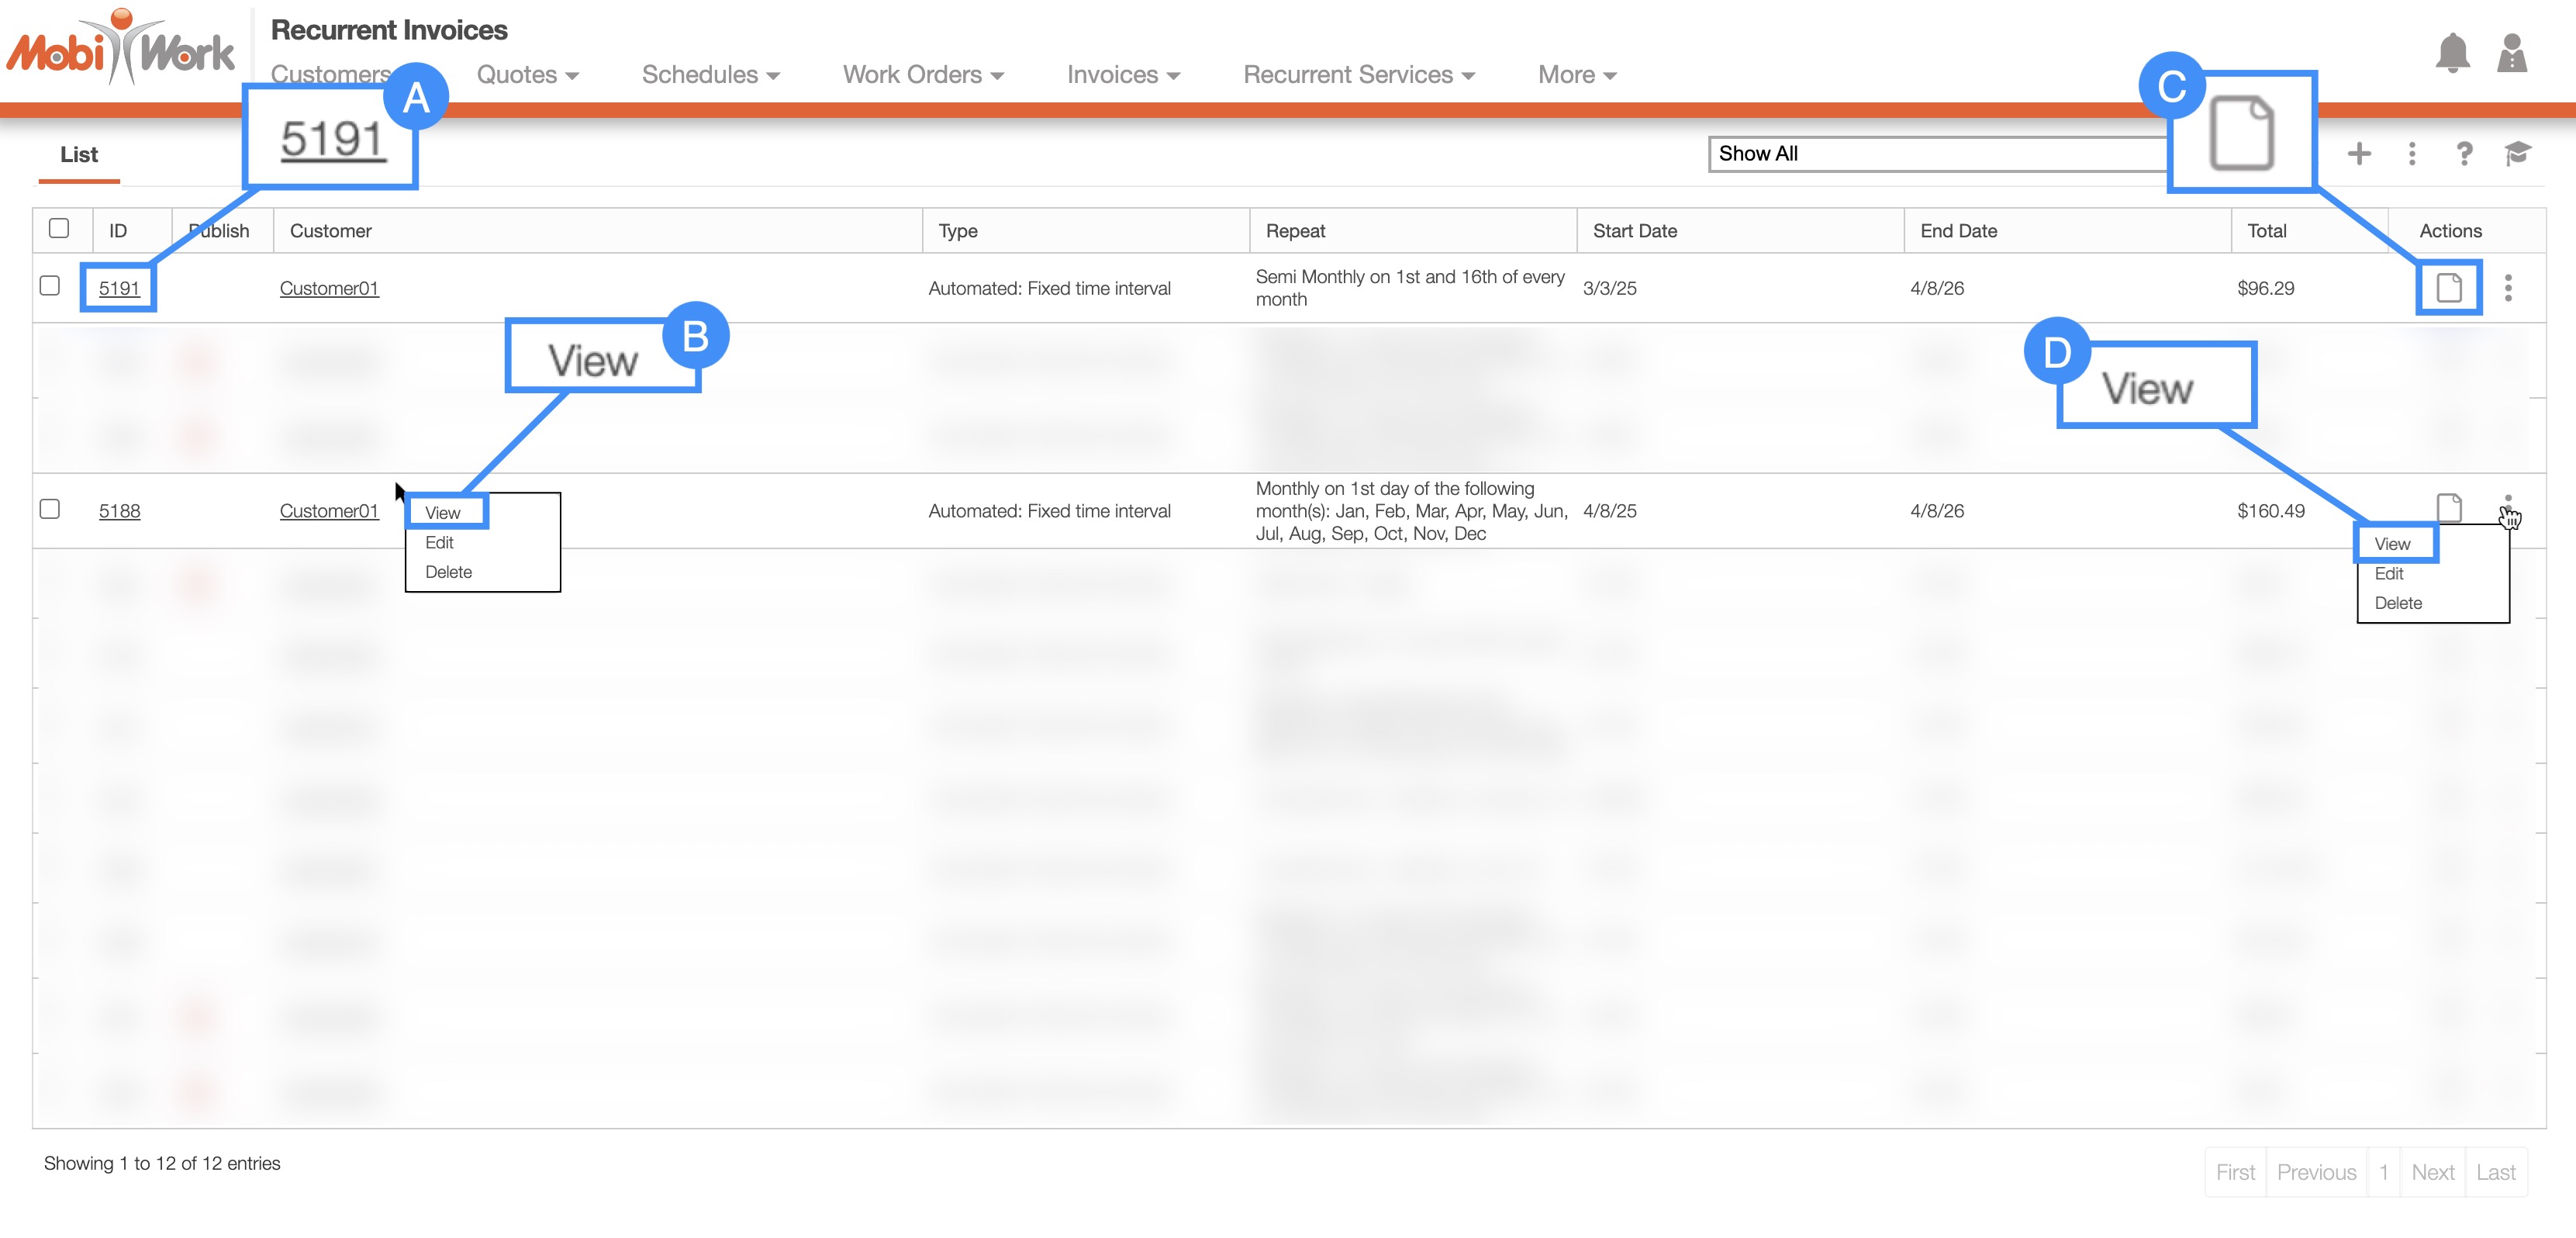Click the graduation cap tutorial icon

click(2517, 153)
